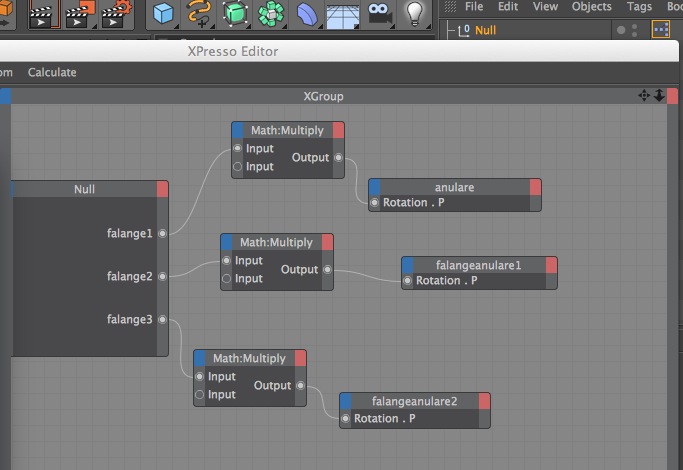Open Edit Render Settings gear clapperboard
Screen dimensions: 683x470
pos(116,14)
